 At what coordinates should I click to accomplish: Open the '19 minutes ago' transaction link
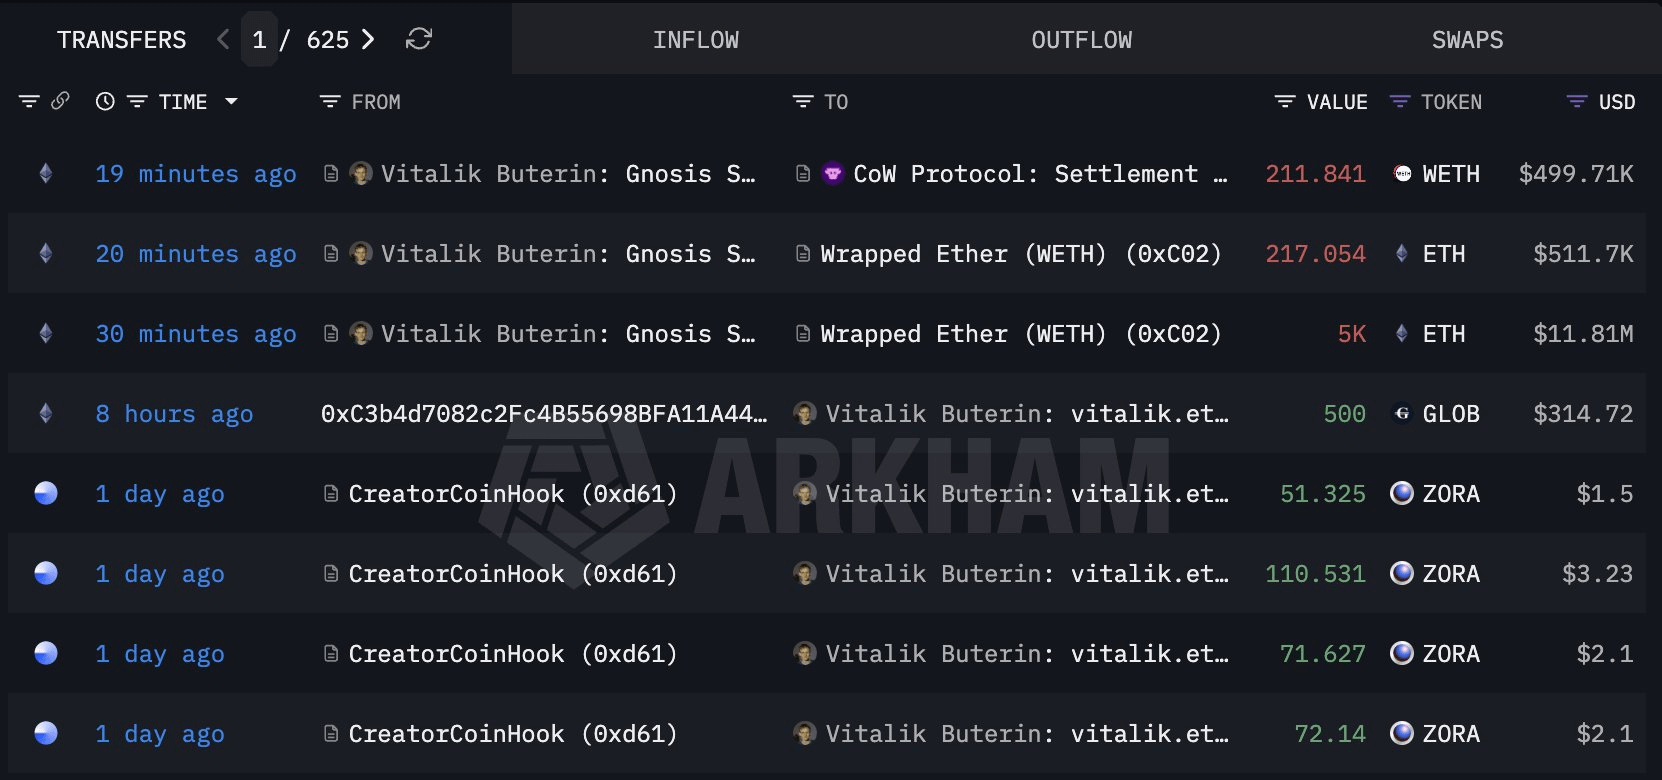(196, 174)
